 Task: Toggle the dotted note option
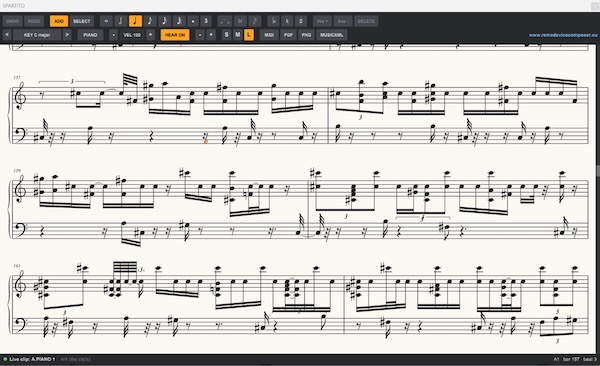[x=193, y=21]
